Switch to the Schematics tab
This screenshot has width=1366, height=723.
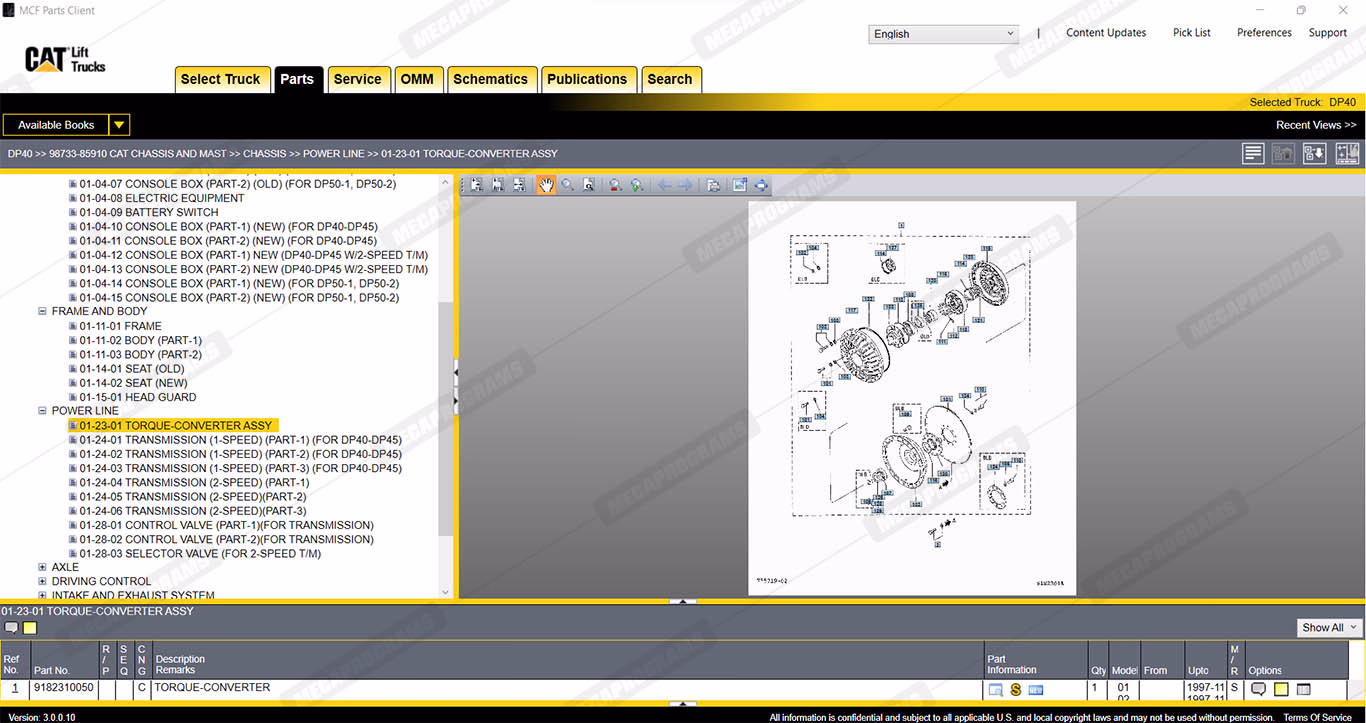point(490,80)
